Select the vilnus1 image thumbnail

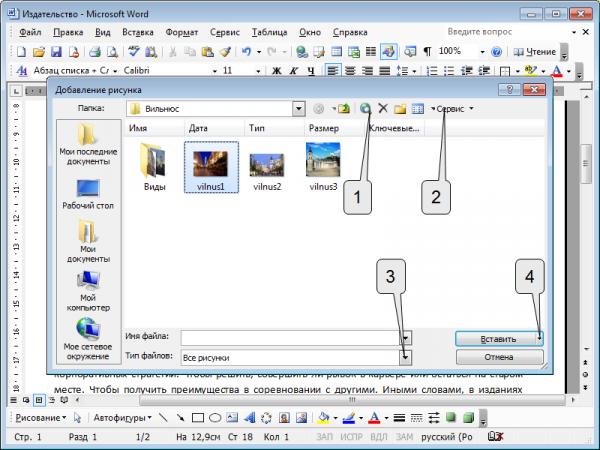point(211,167)
